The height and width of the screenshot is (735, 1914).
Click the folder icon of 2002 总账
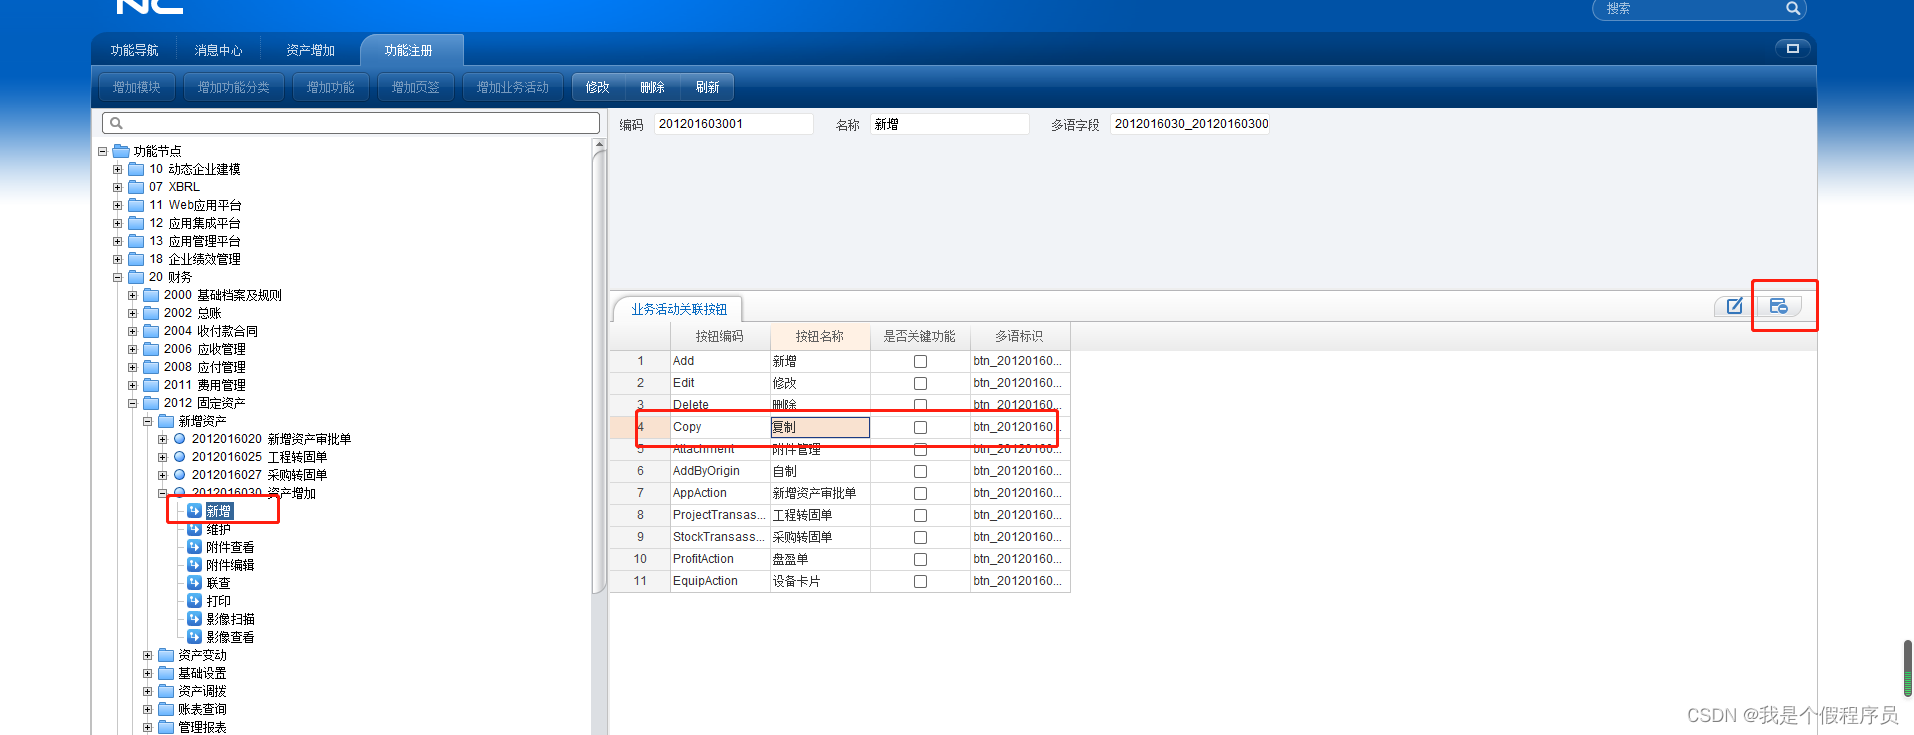(151, 313)
